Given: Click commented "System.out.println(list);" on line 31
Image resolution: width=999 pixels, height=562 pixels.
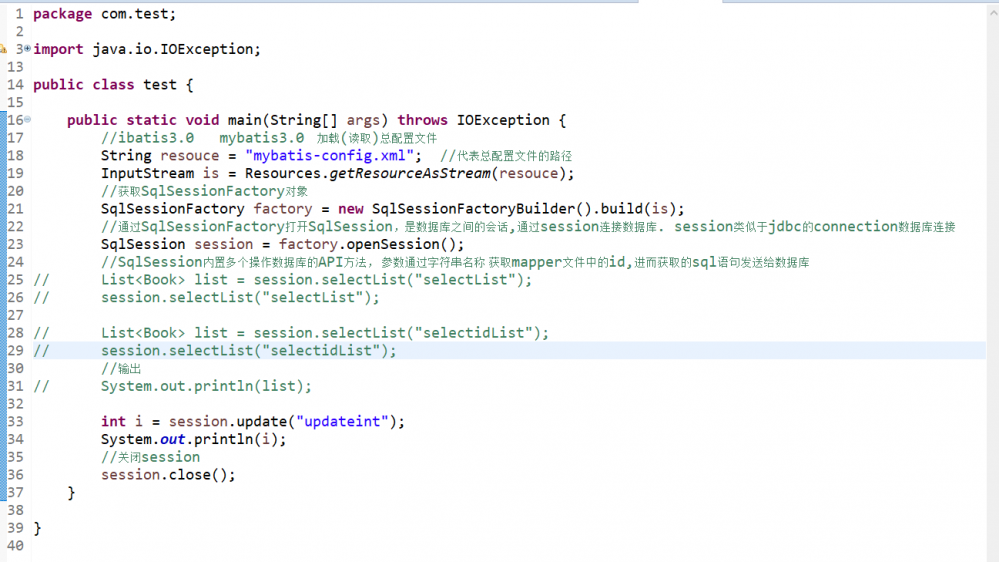Looking at the screenshot, I should click(206, 387).
